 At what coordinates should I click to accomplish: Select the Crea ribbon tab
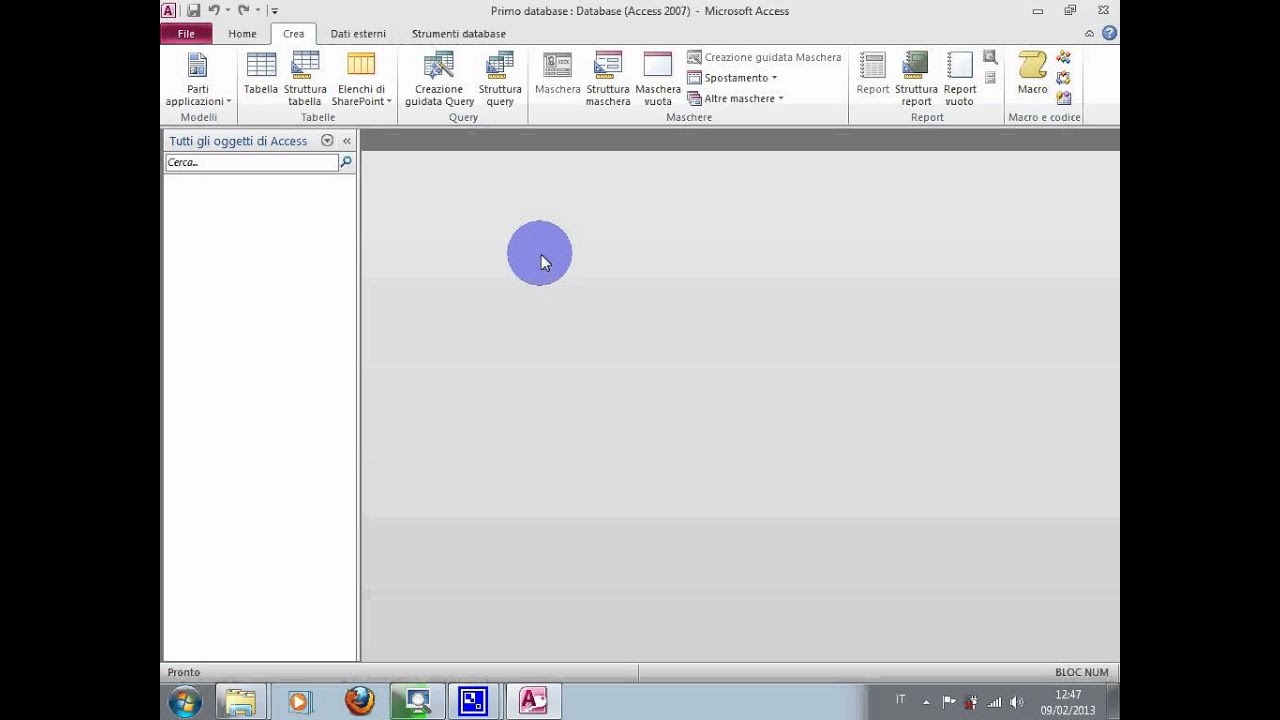point(293,34)
